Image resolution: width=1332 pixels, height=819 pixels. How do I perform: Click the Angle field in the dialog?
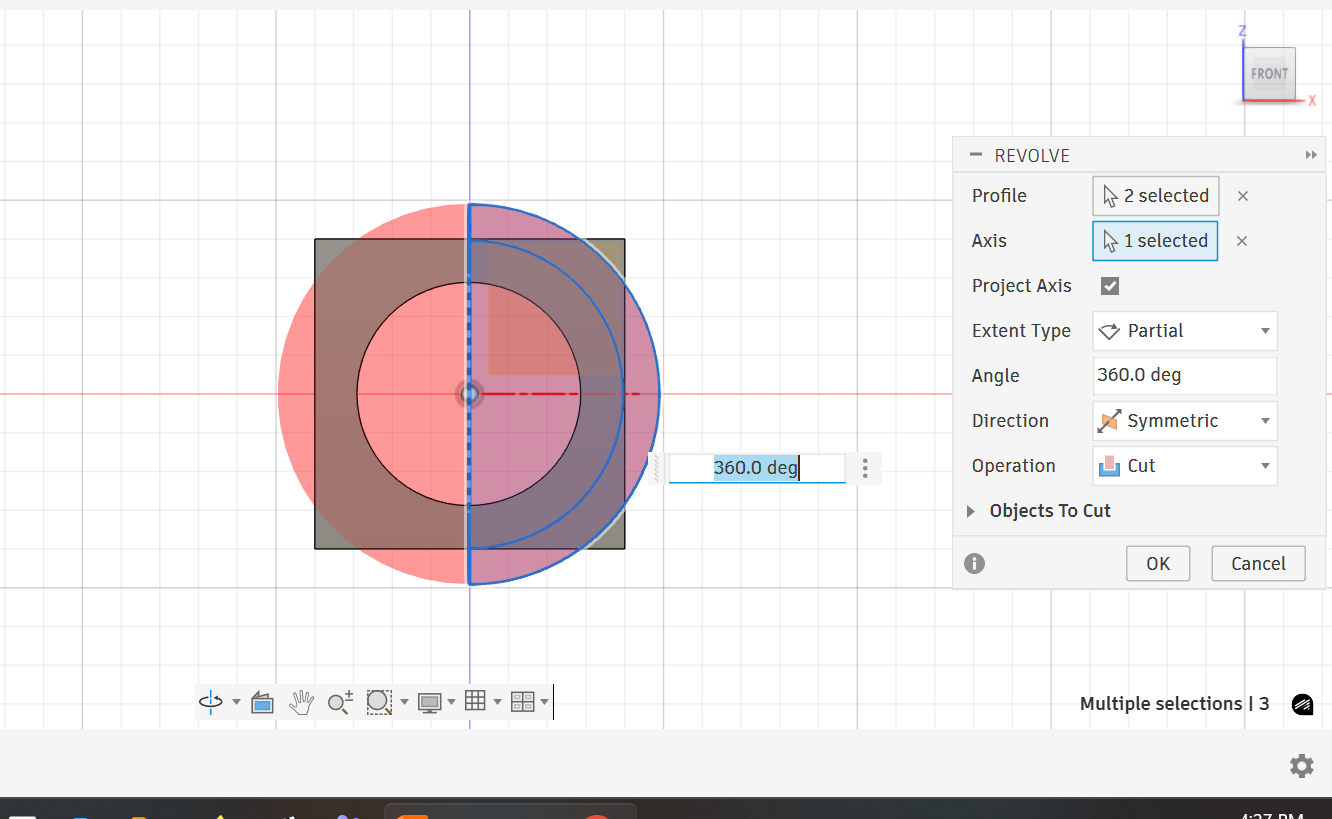(x=1185, y=376)
